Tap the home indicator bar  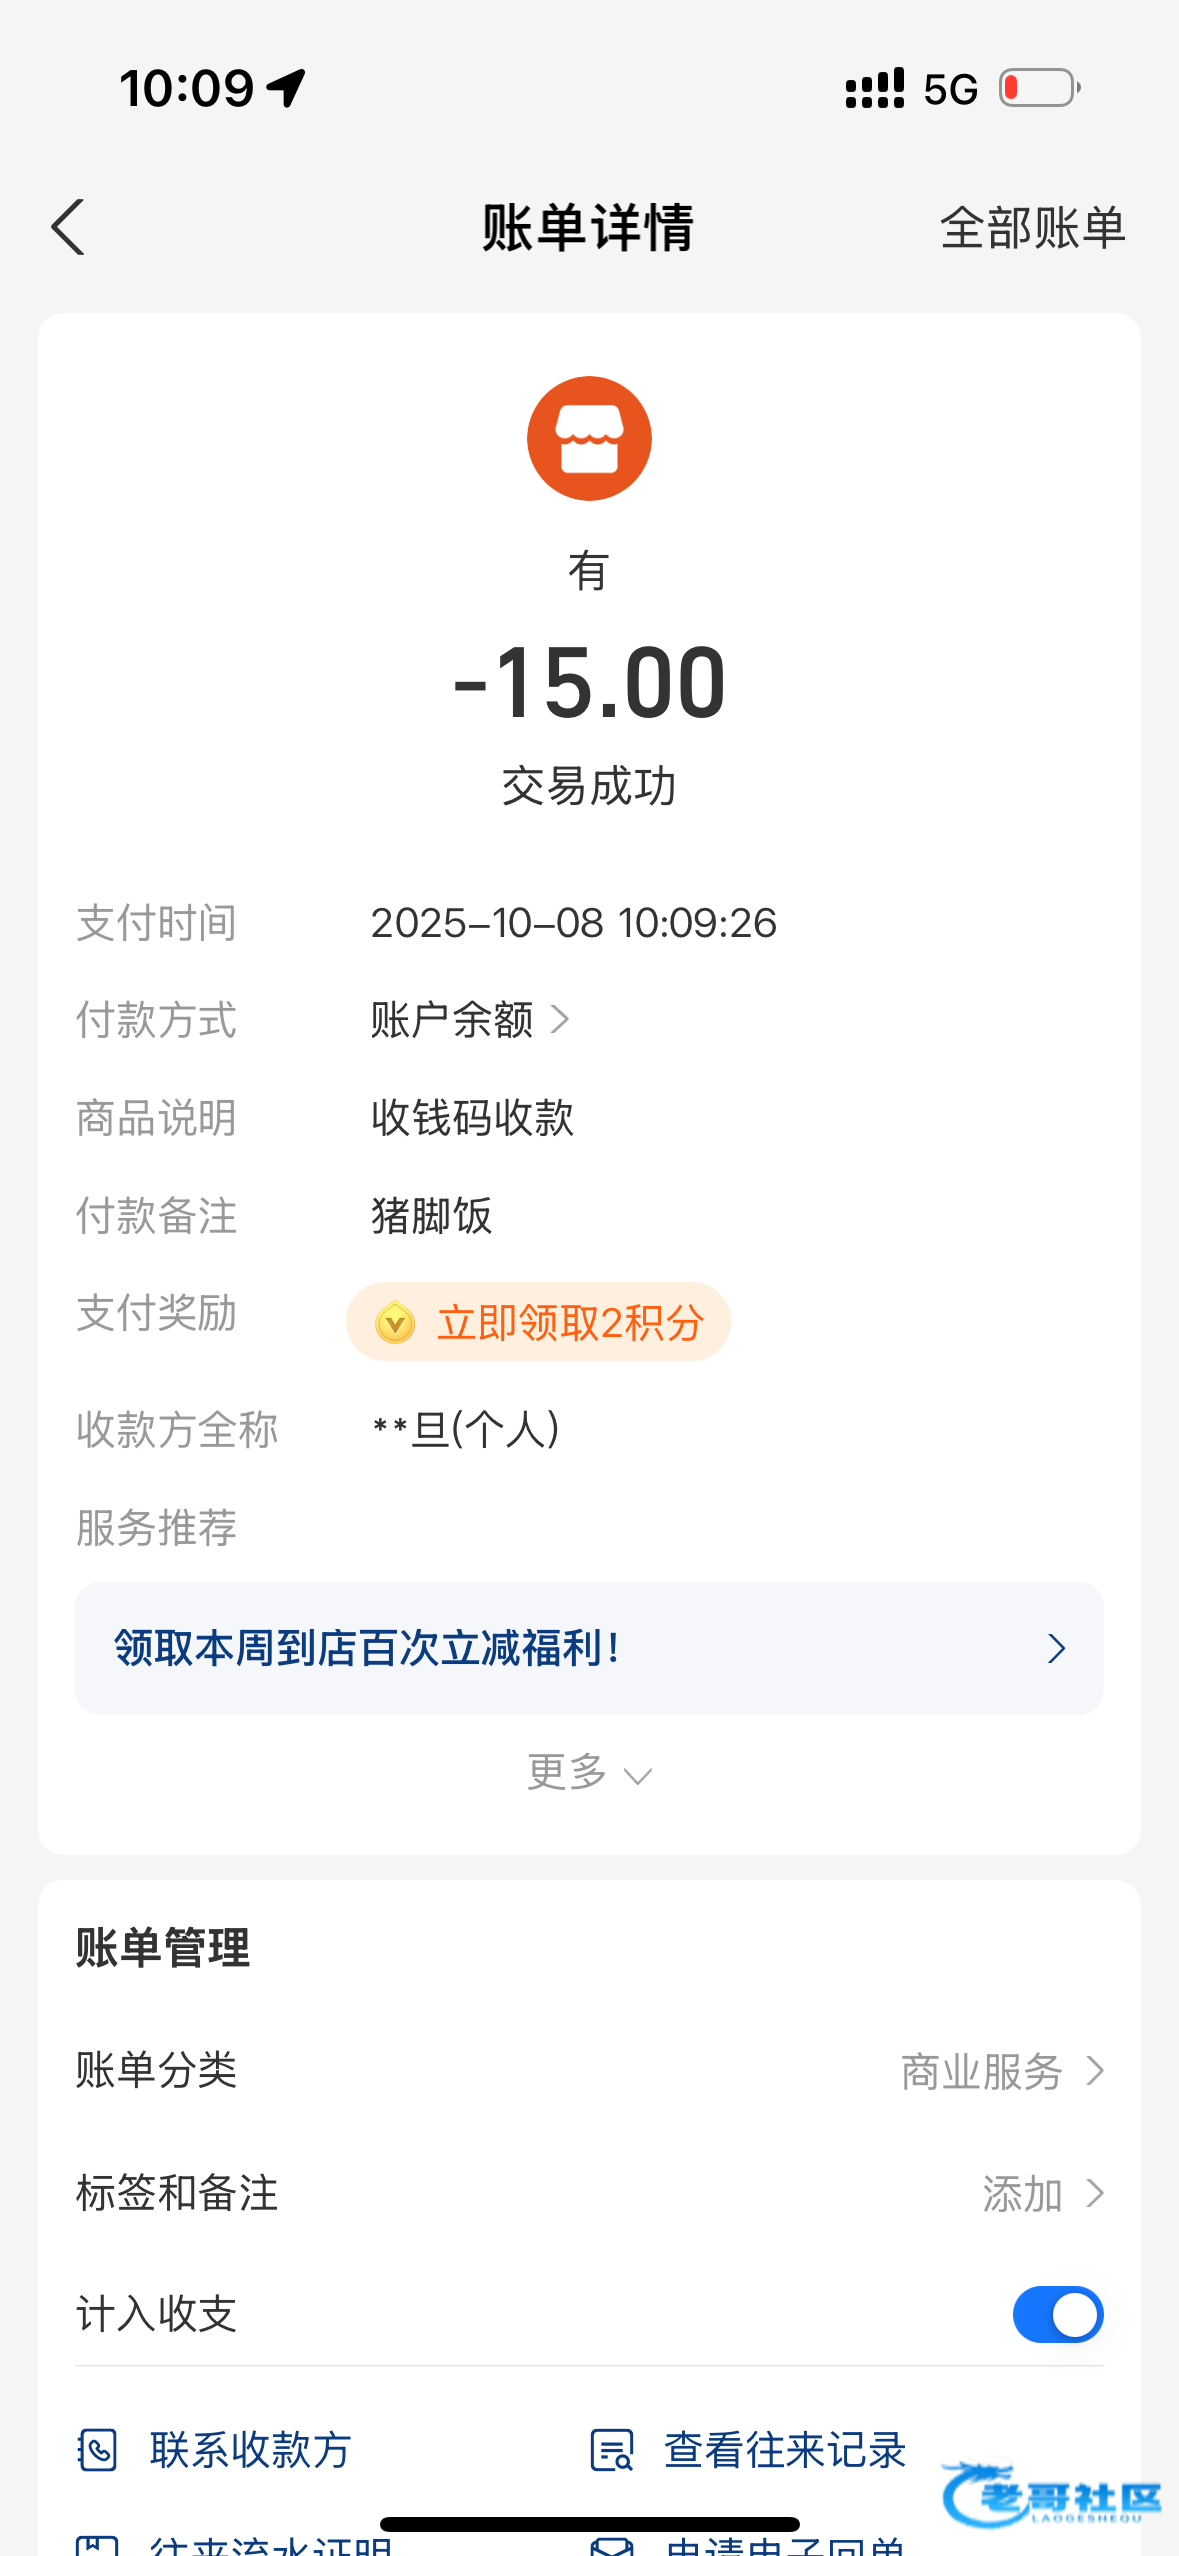(x=589, y=2524)
